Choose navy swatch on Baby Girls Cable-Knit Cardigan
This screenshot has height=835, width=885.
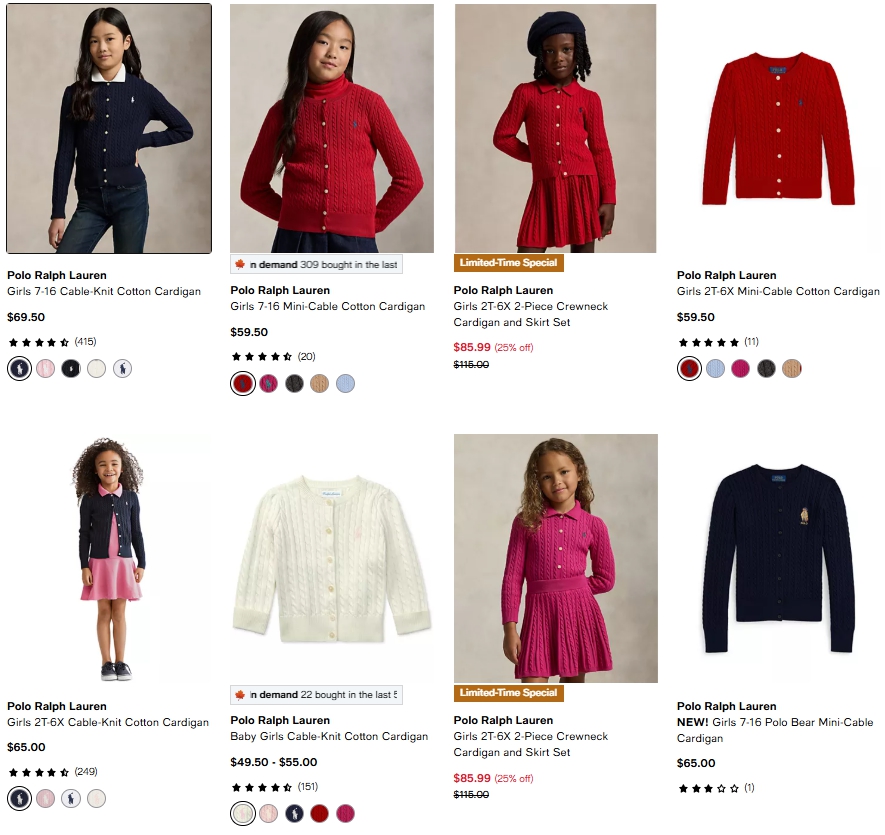294,813
